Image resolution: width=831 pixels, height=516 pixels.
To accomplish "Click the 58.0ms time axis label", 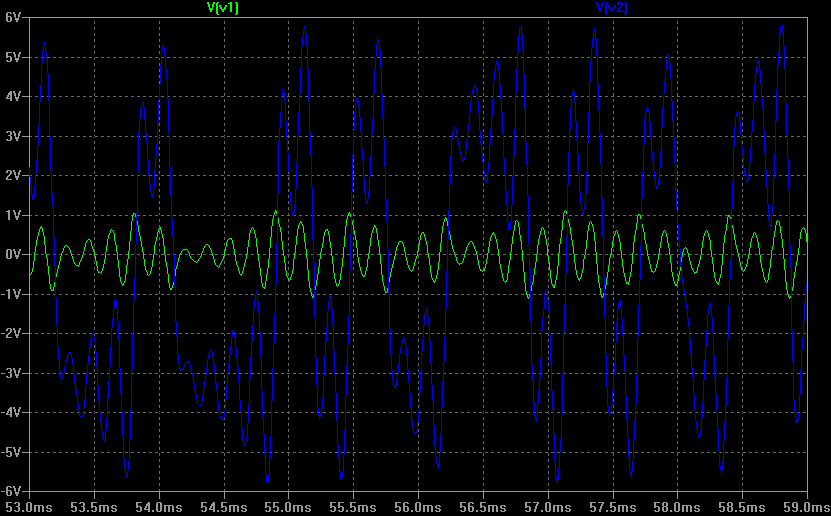I will point(677,508).
